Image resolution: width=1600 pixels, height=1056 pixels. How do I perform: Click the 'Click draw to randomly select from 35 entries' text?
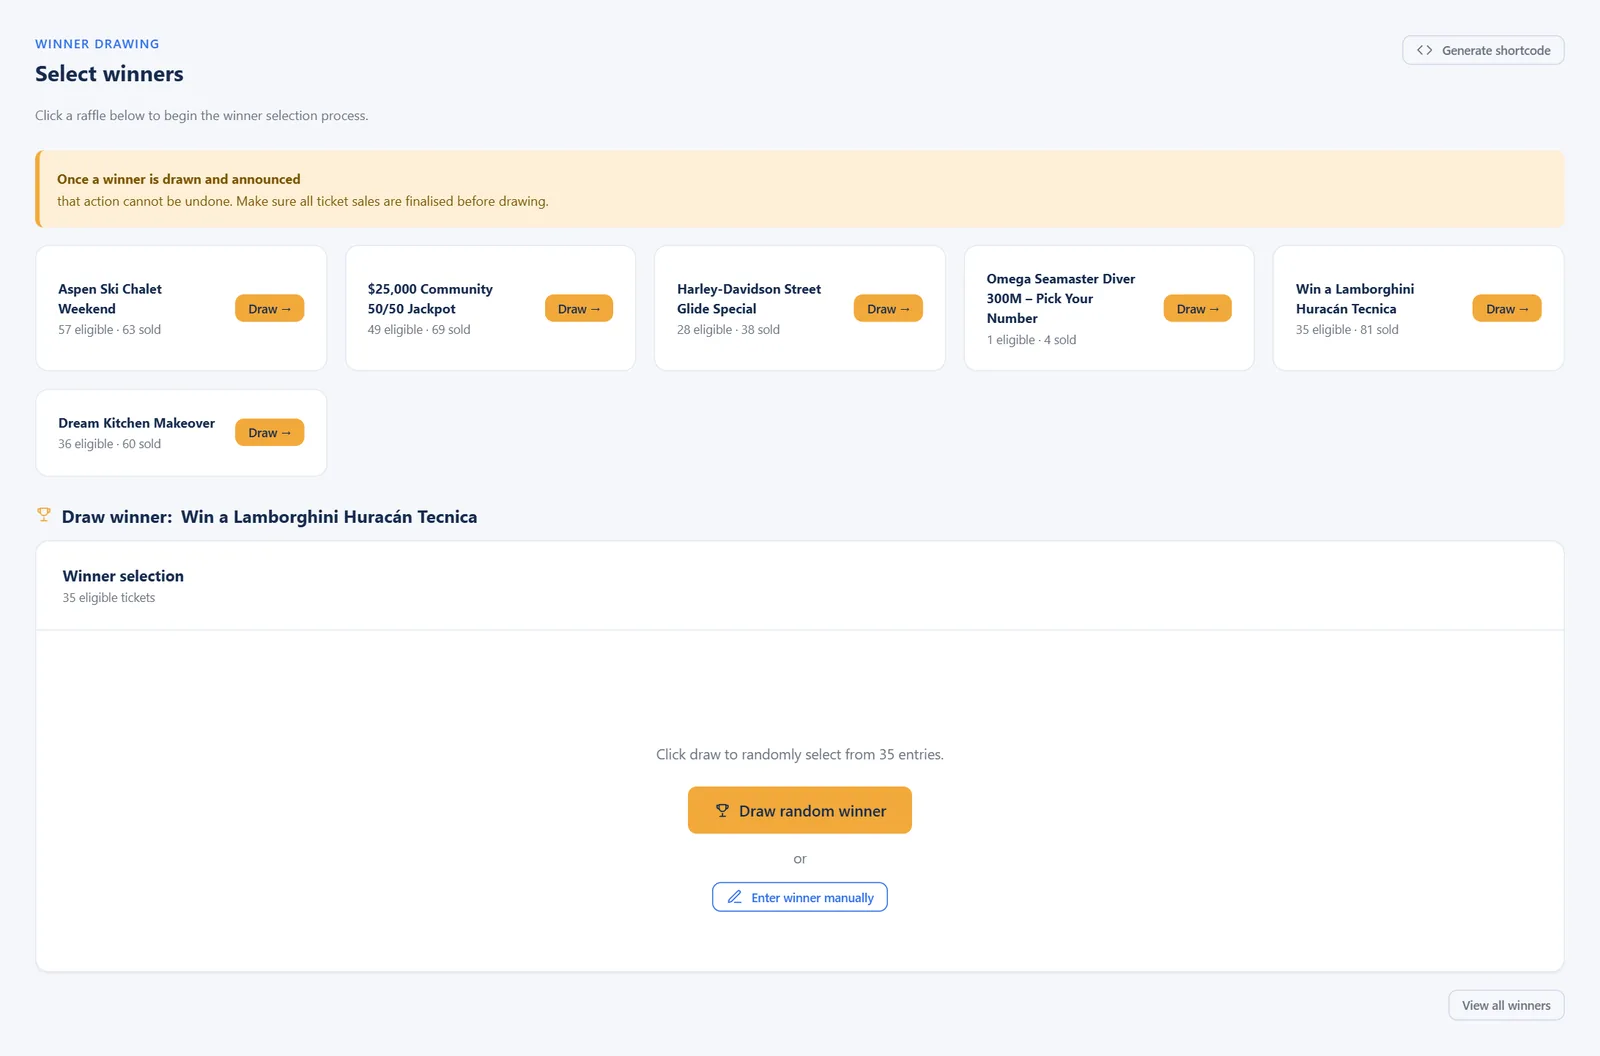800,754
